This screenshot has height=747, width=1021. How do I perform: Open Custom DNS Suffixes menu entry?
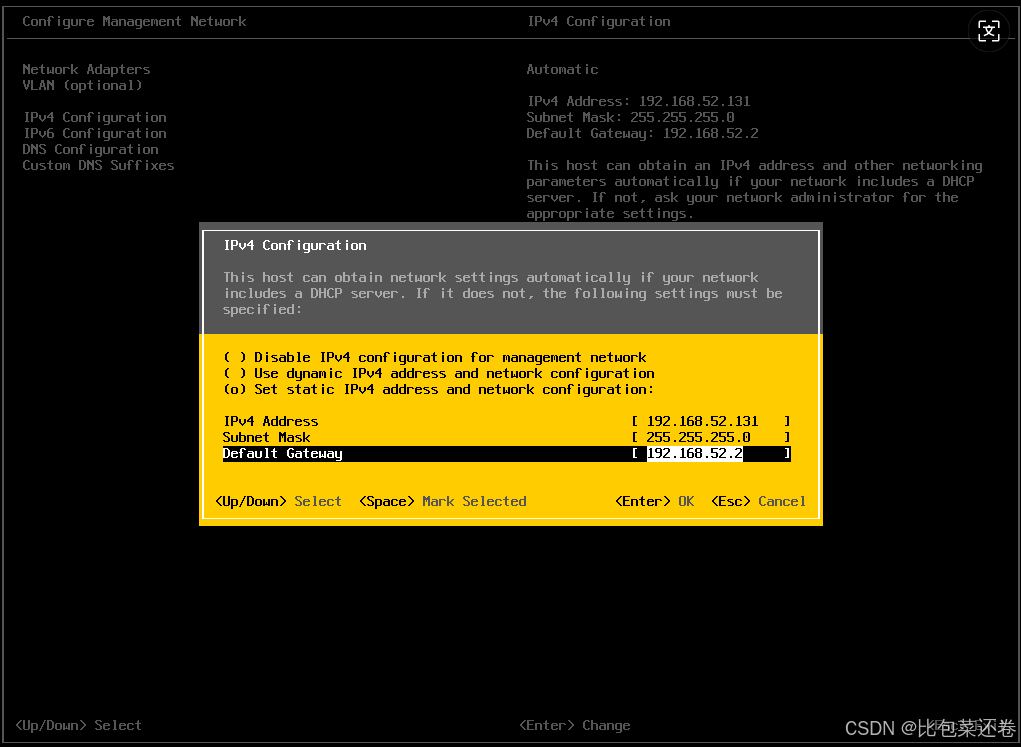[98, 165]
